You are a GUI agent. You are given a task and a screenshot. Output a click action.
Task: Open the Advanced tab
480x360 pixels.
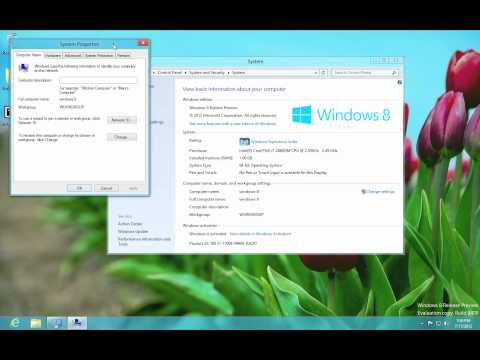tap(73, 55)
